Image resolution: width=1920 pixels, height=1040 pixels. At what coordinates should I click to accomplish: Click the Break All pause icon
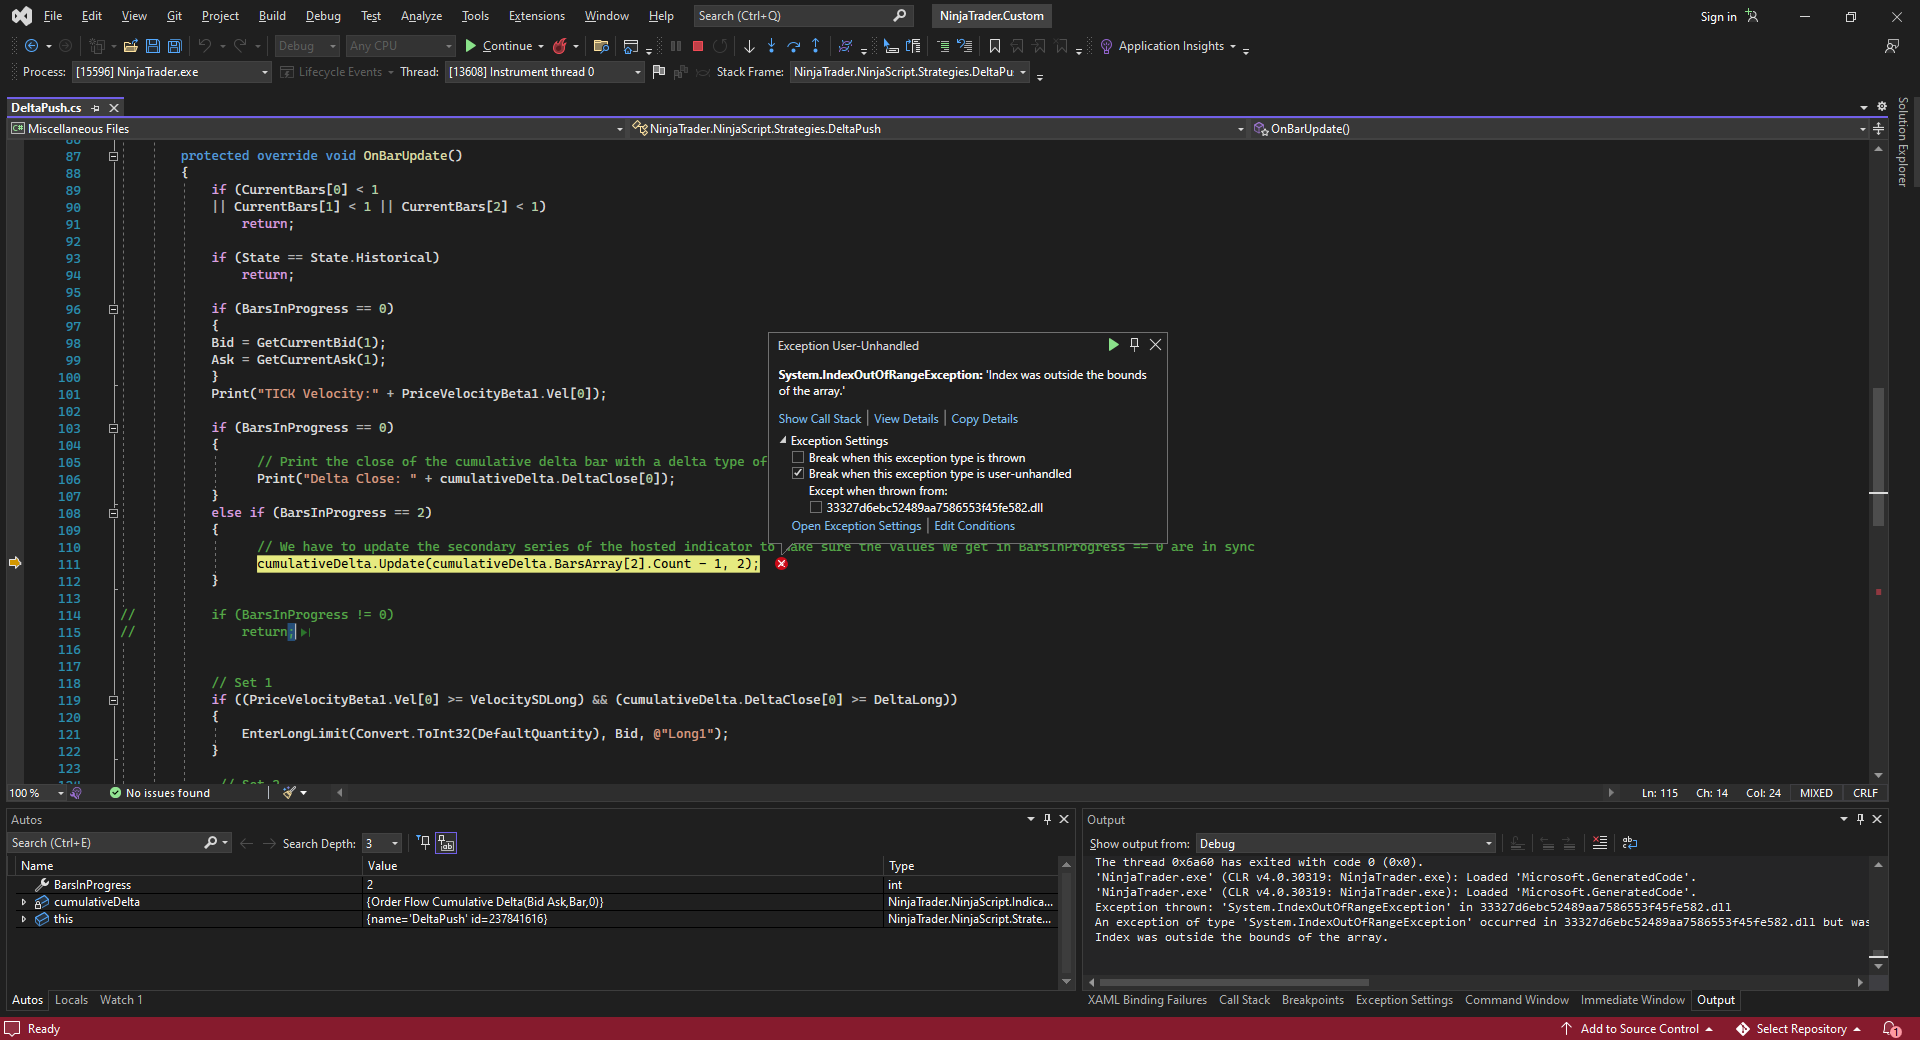(x=676, y=46)
